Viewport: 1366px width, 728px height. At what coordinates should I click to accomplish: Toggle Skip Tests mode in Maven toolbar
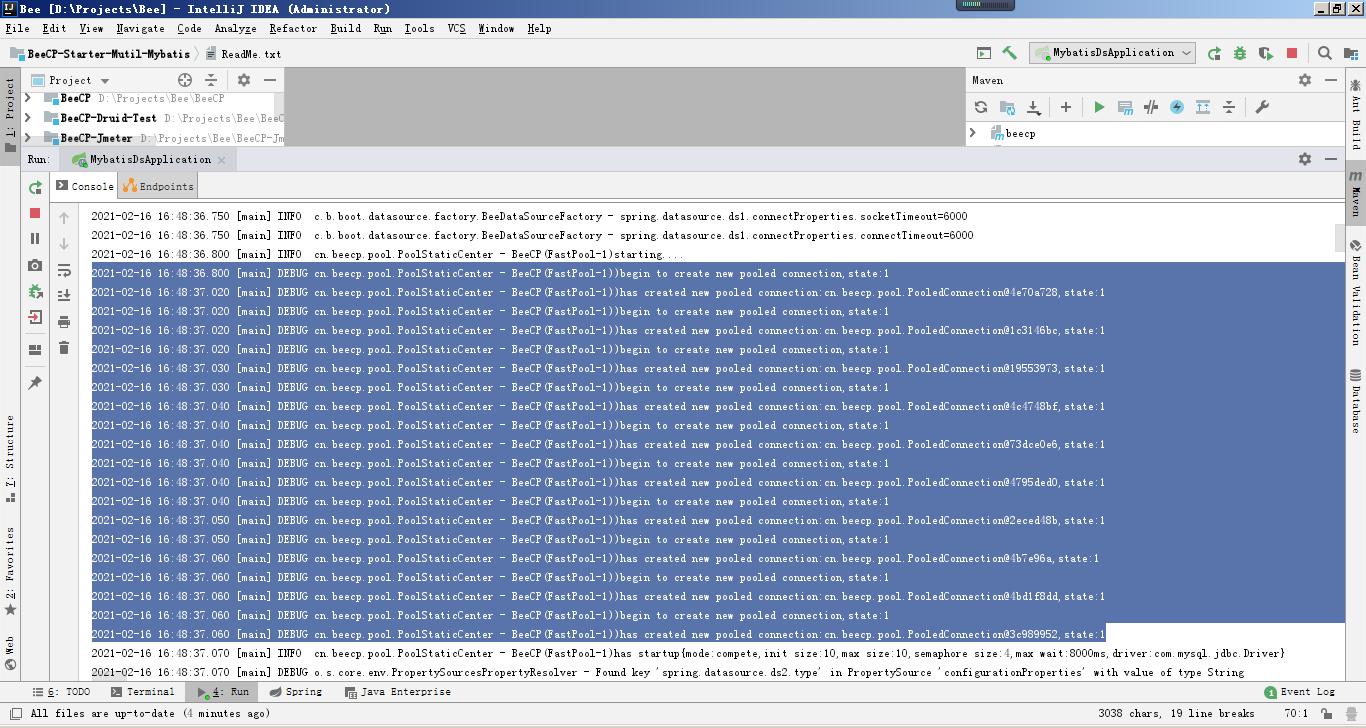[1177, 107]
